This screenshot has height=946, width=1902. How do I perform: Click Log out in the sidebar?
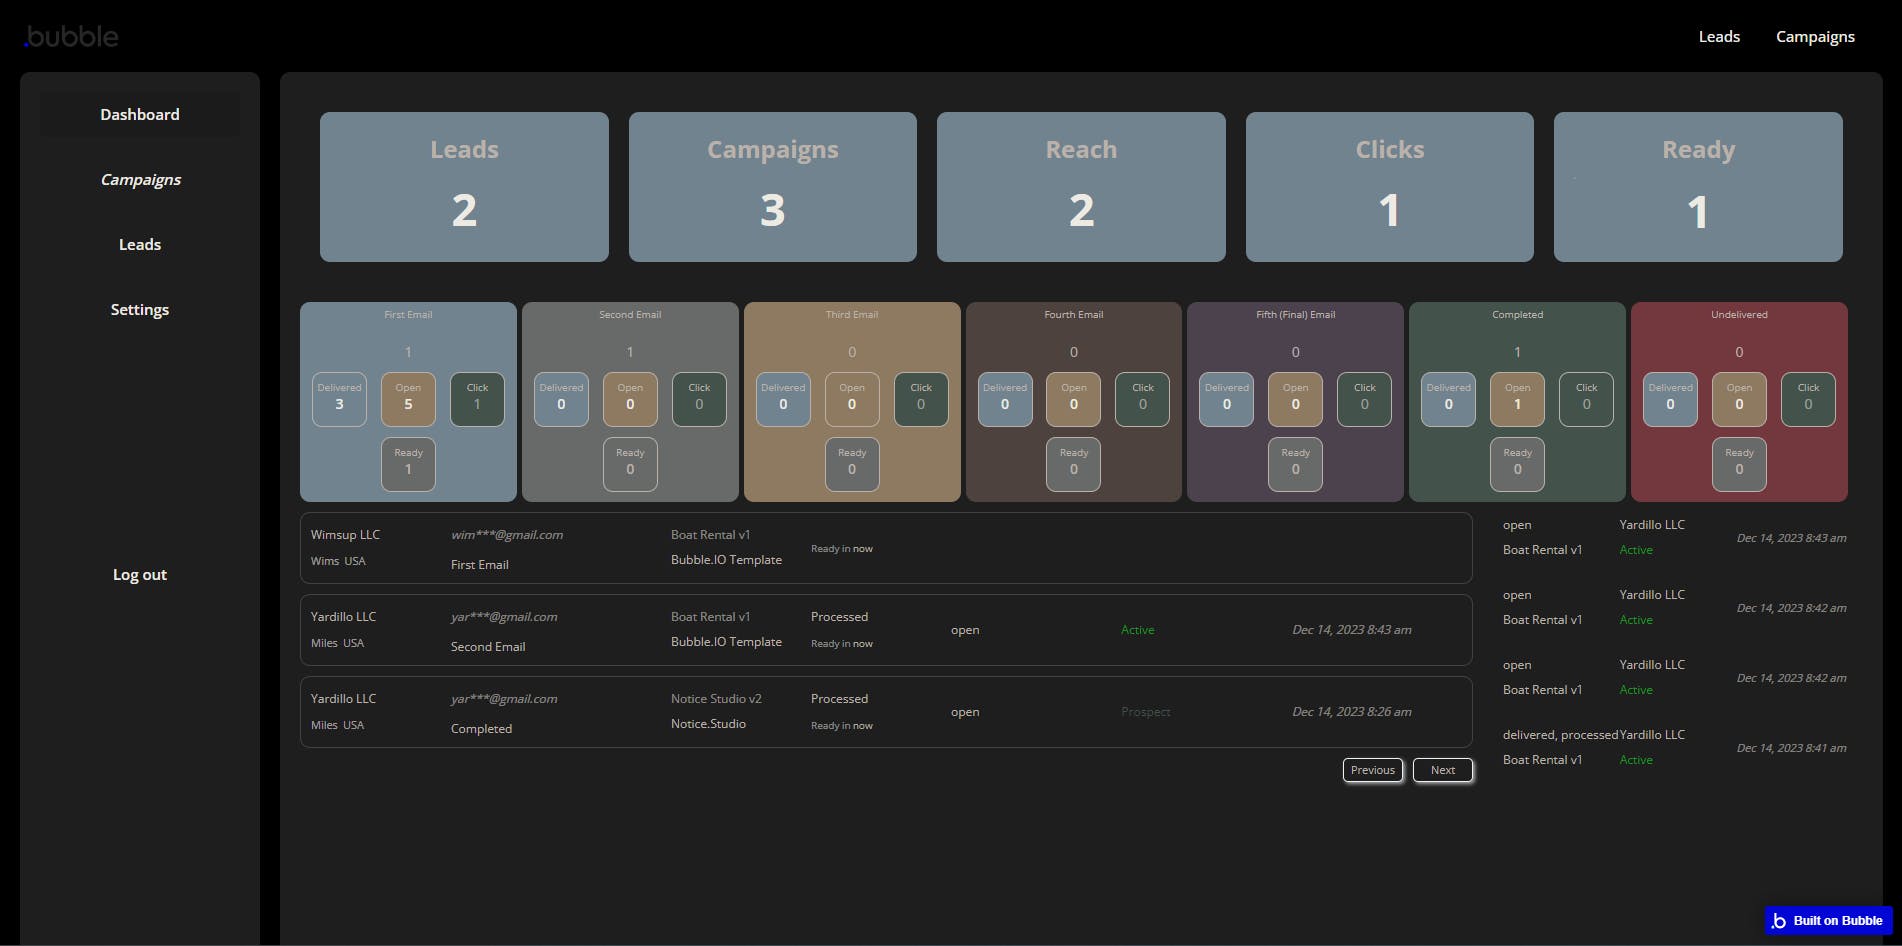[140, 575]
